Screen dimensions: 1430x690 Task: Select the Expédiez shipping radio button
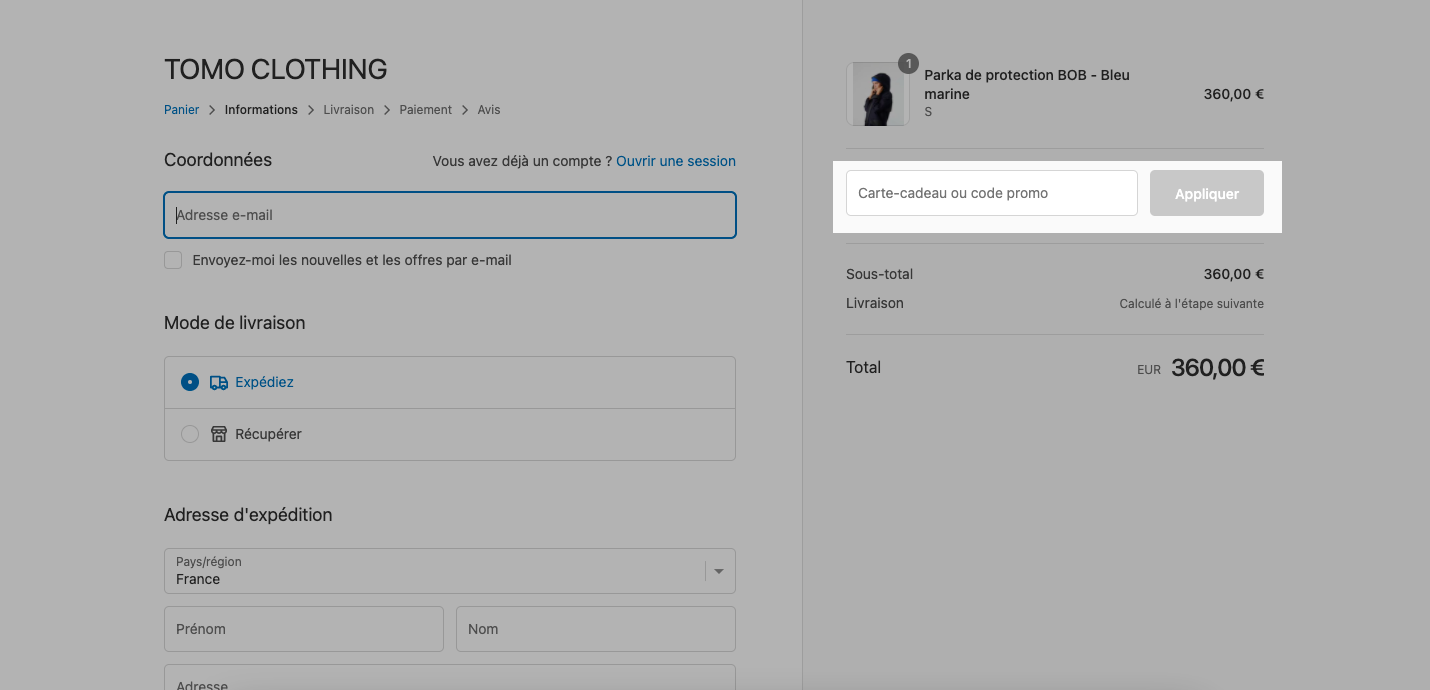(190, 382)
